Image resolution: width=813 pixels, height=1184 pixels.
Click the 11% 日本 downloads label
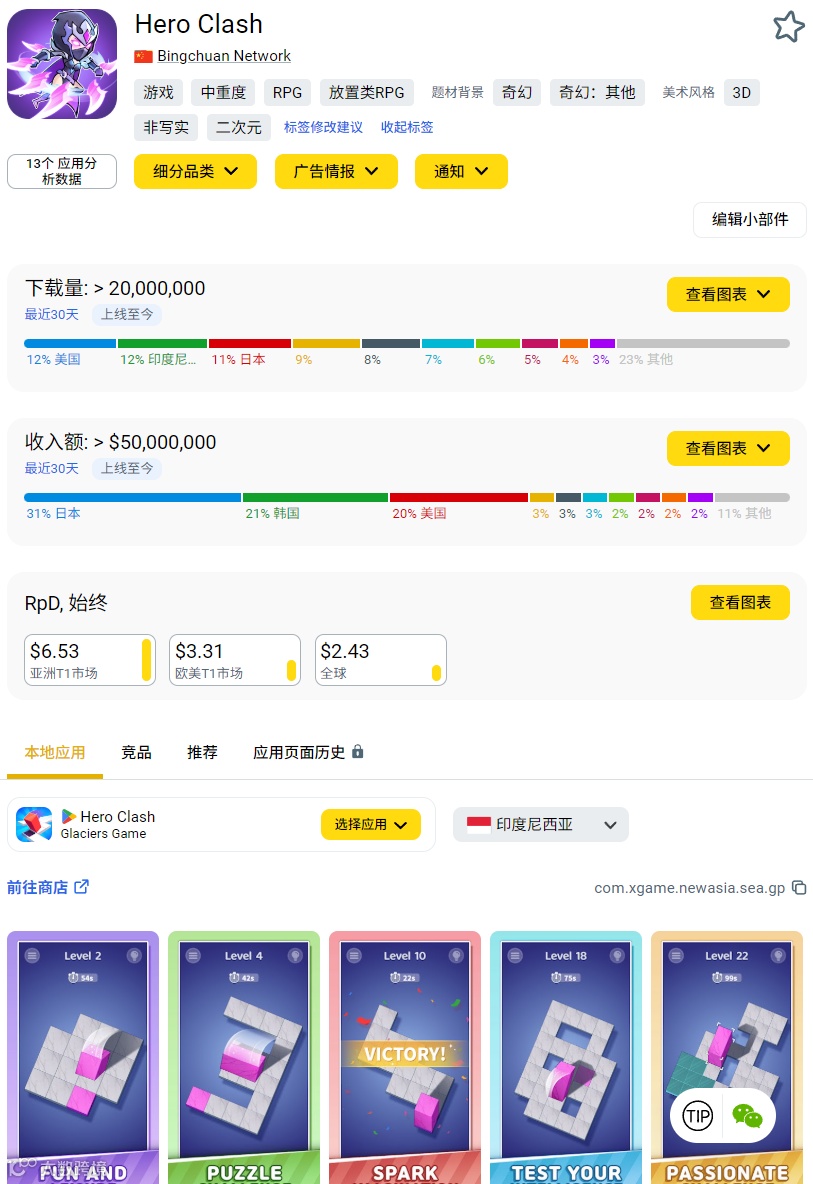point(238,359)
